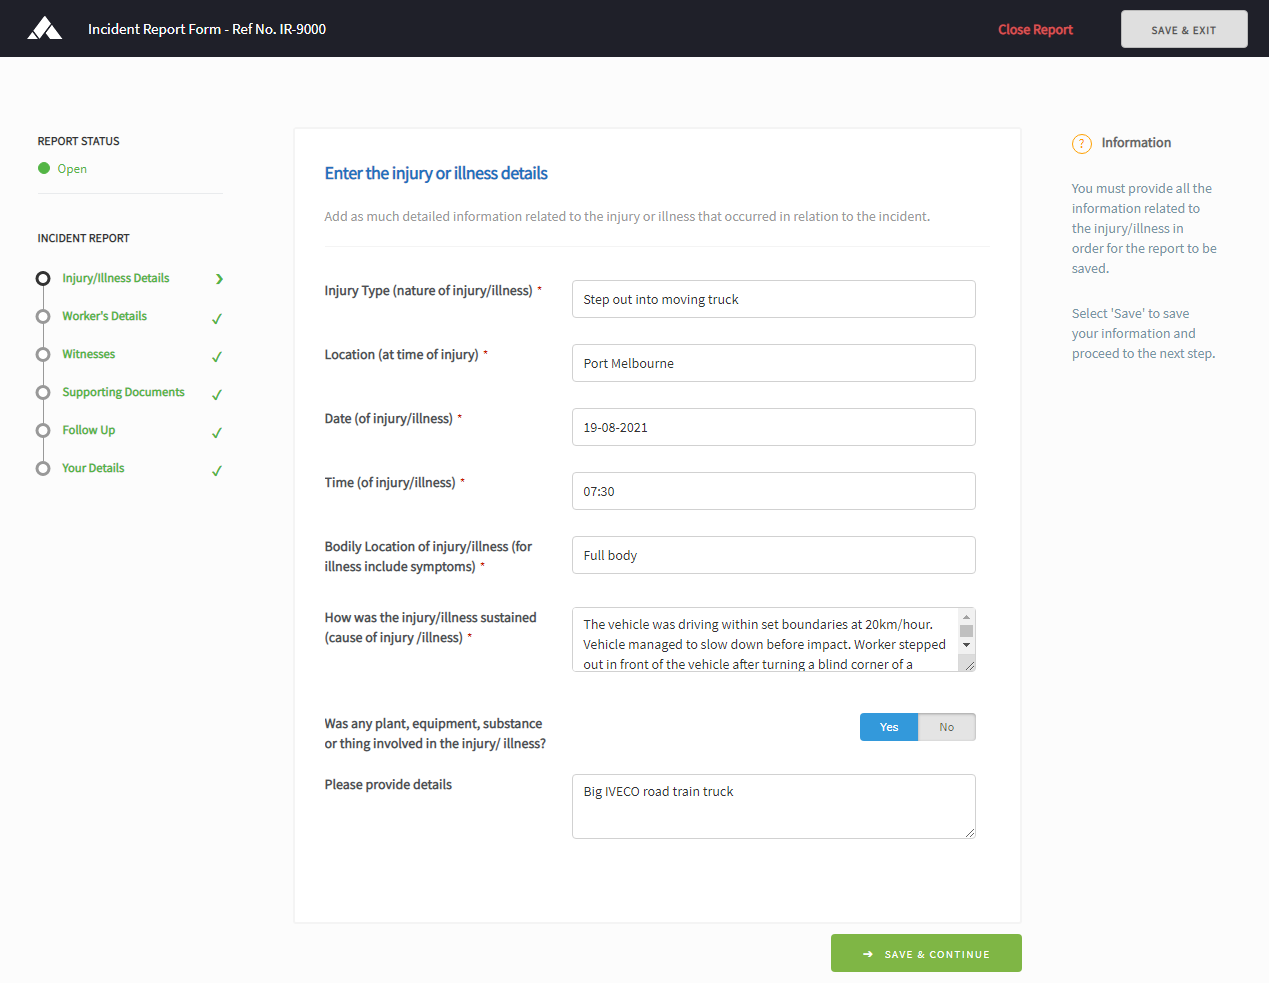Click the checkmark beside Your Details
The height and width of the screenshot is (983, 1269).
(x=217, y=471)
